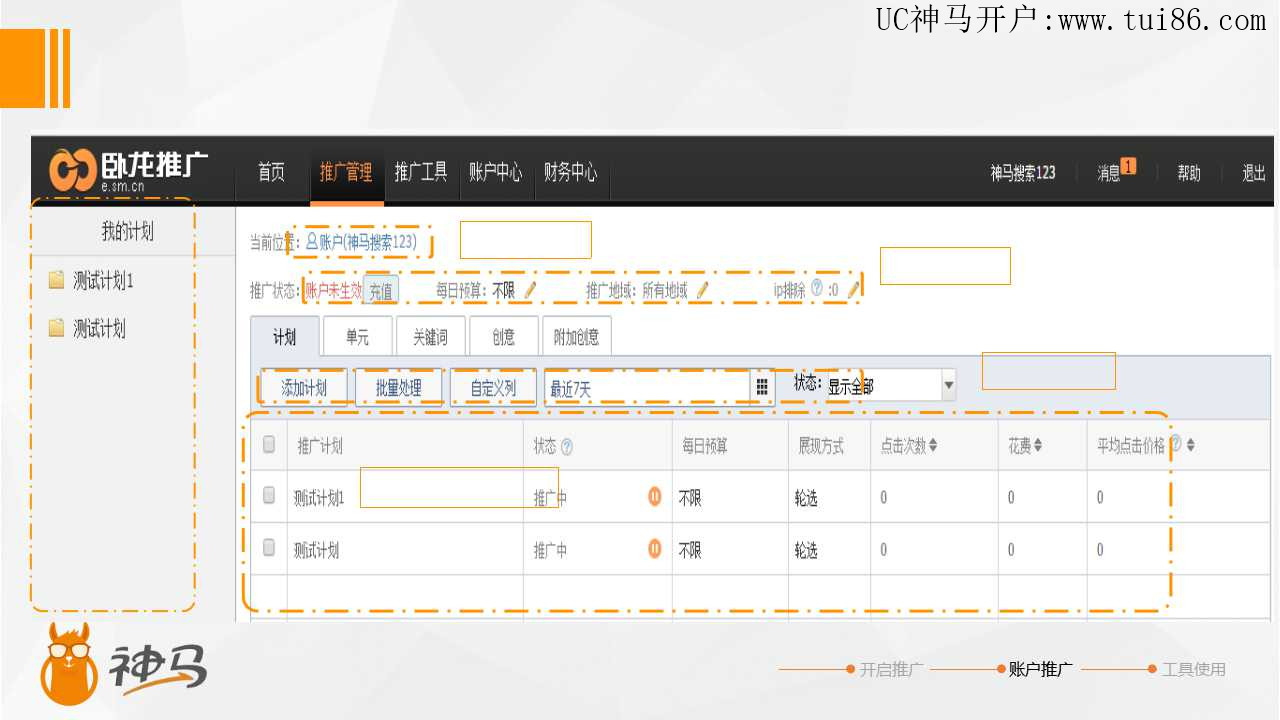The image size is (1280, 720).
Task: Open the 财务中心 menu item
Action: (x=571, y=173)
